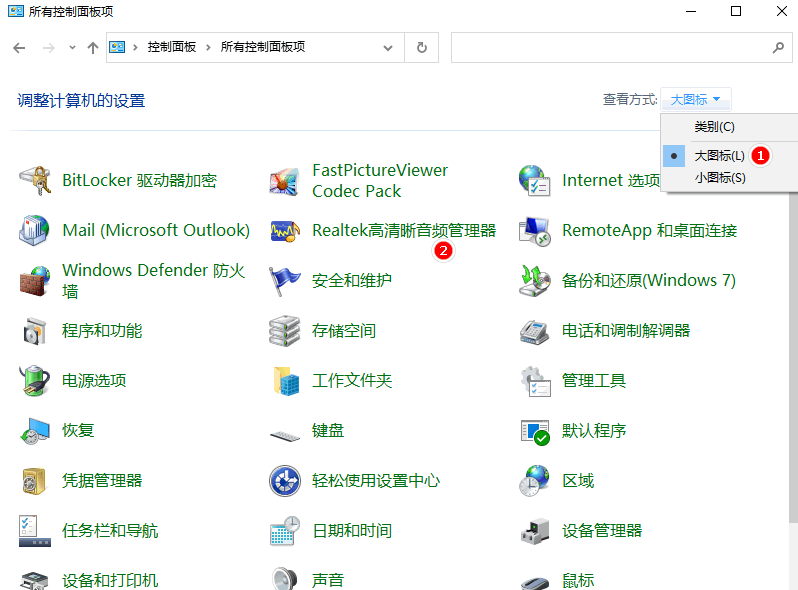Open BitLocker 驱动器加密 icon

pyautogui.click(x=35, y=181)
